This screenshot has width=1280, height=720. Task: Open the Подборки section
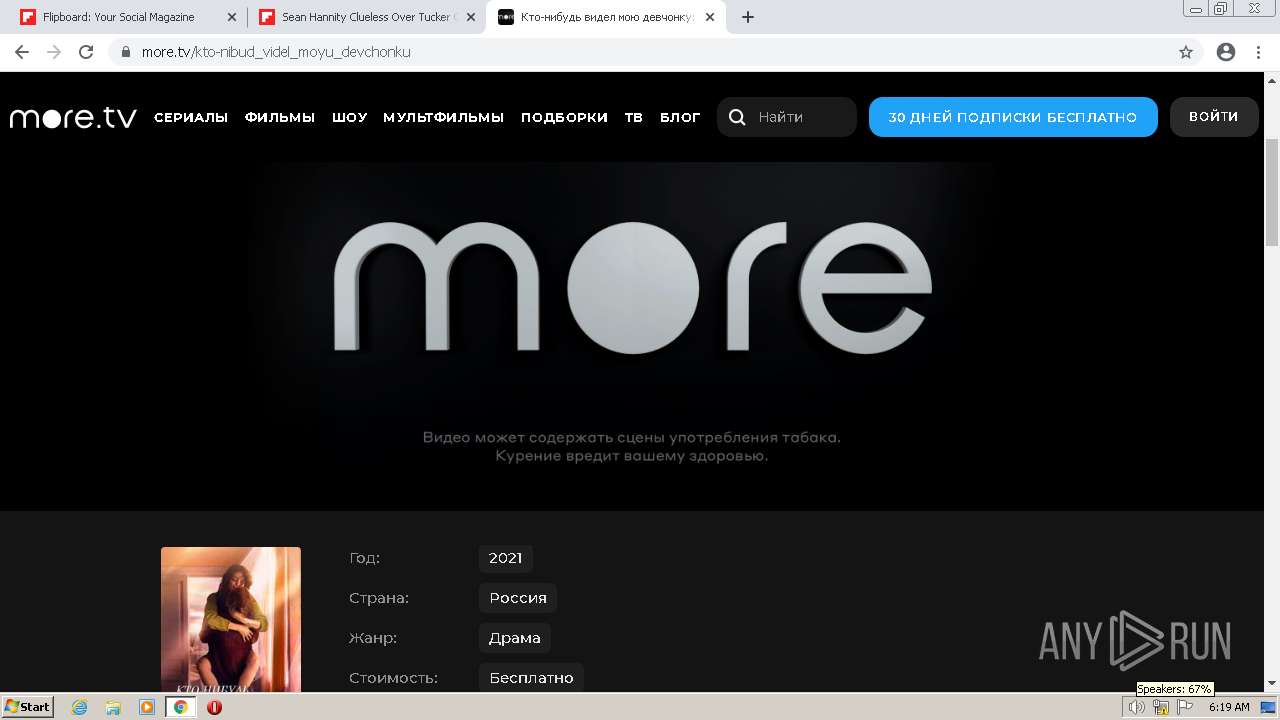(564, 117)
